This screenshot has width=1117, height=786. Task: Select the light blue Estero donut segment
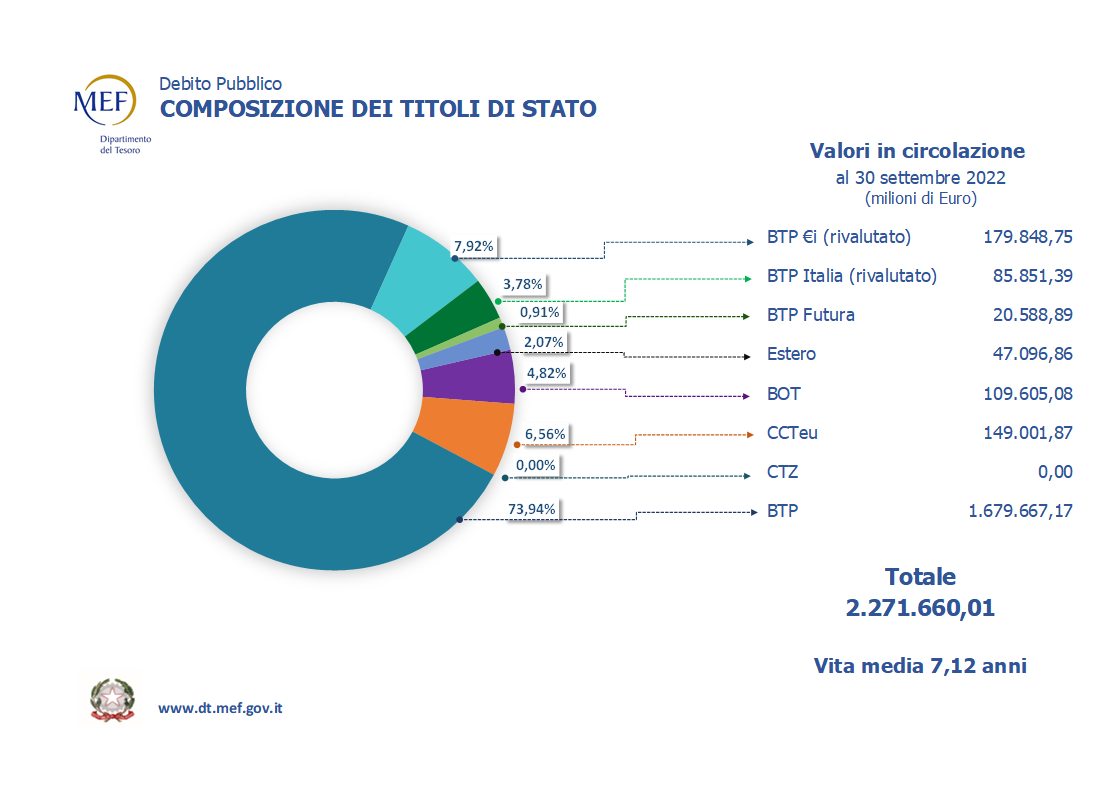click(467, 348)
